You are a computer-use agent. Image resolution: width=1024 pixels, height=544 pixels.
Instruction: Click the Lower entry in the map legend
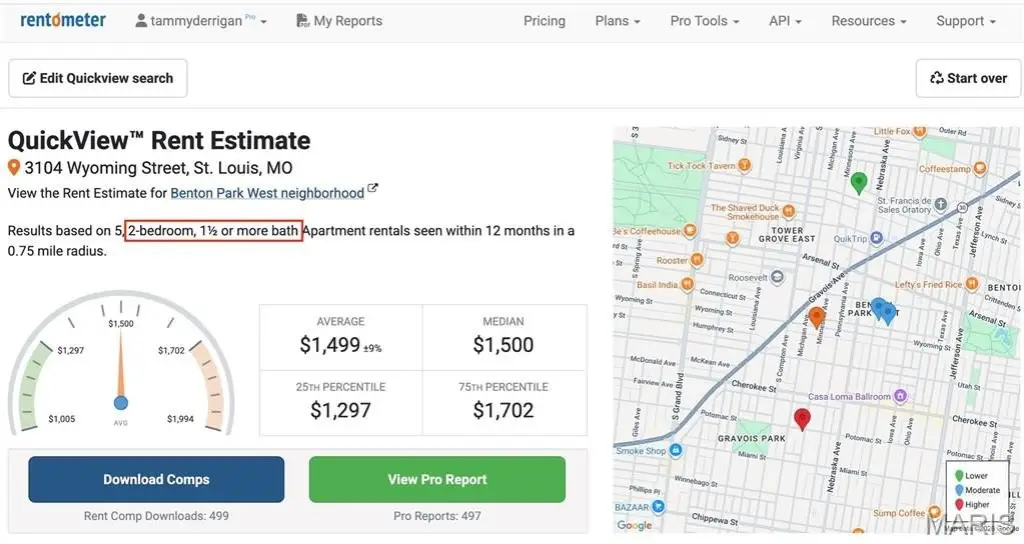click(972, 475)
